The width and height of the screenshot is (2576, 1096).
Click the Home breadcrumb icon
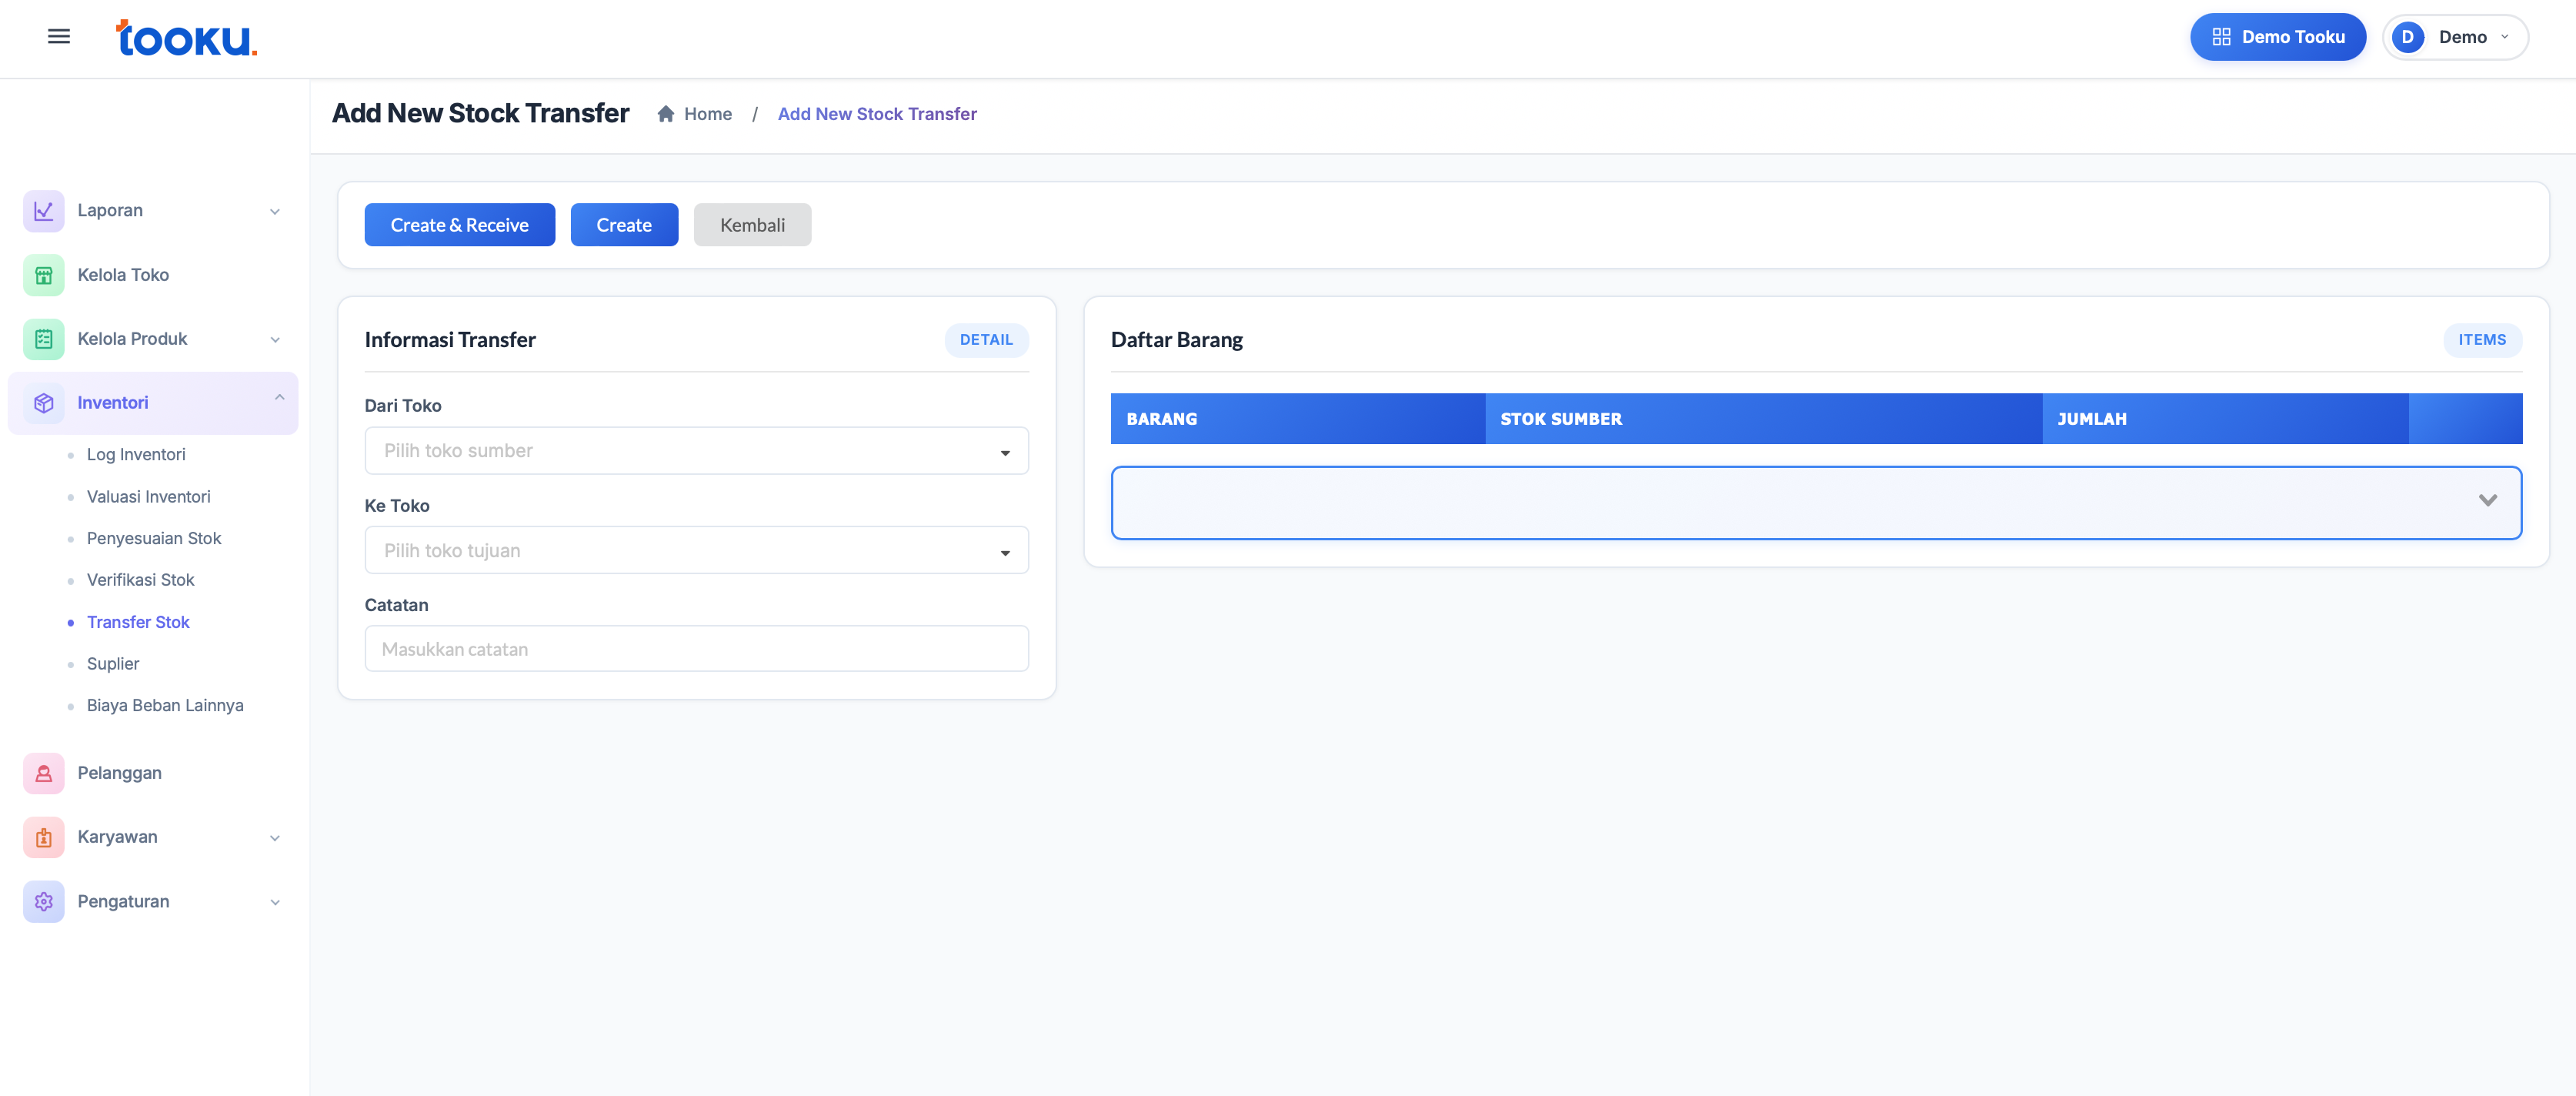666,114
